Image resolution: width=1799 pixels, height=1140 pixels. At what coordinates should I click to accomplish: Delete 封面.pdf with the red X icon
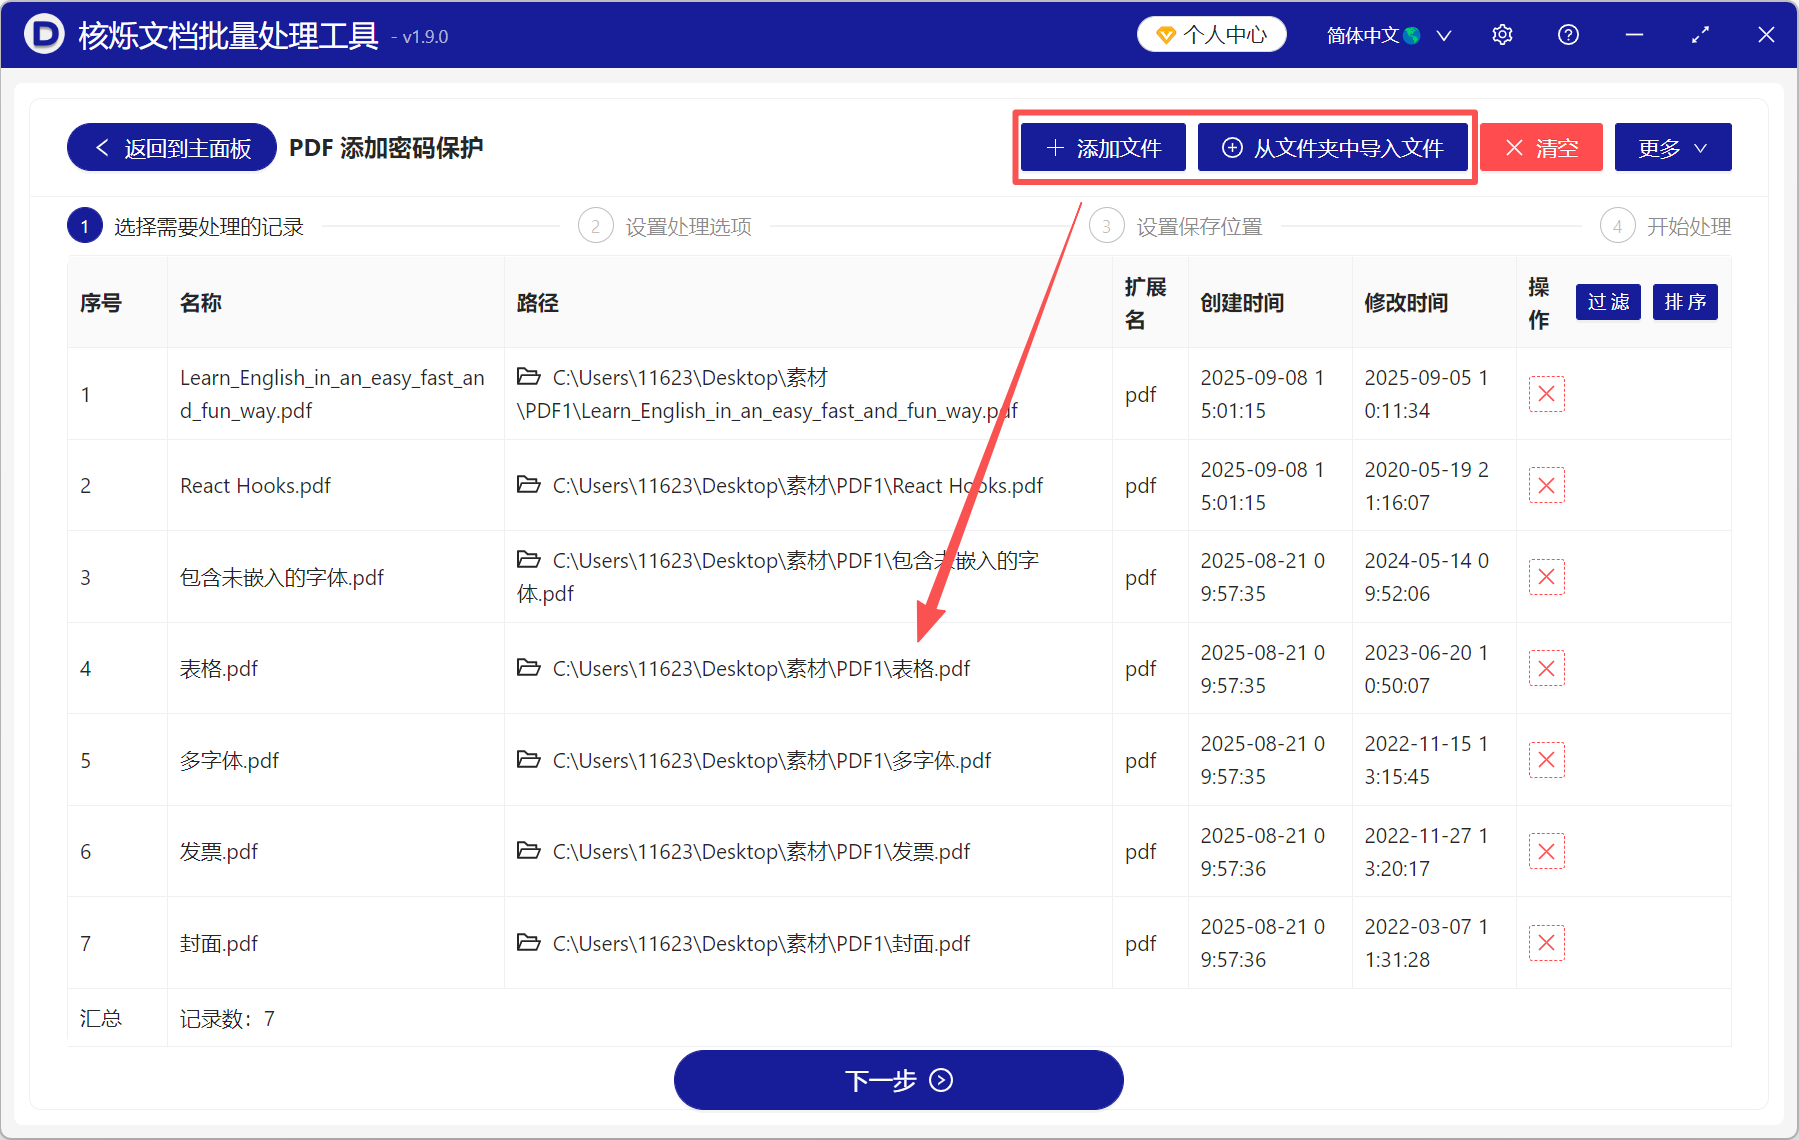click(x=1546, y=942)
